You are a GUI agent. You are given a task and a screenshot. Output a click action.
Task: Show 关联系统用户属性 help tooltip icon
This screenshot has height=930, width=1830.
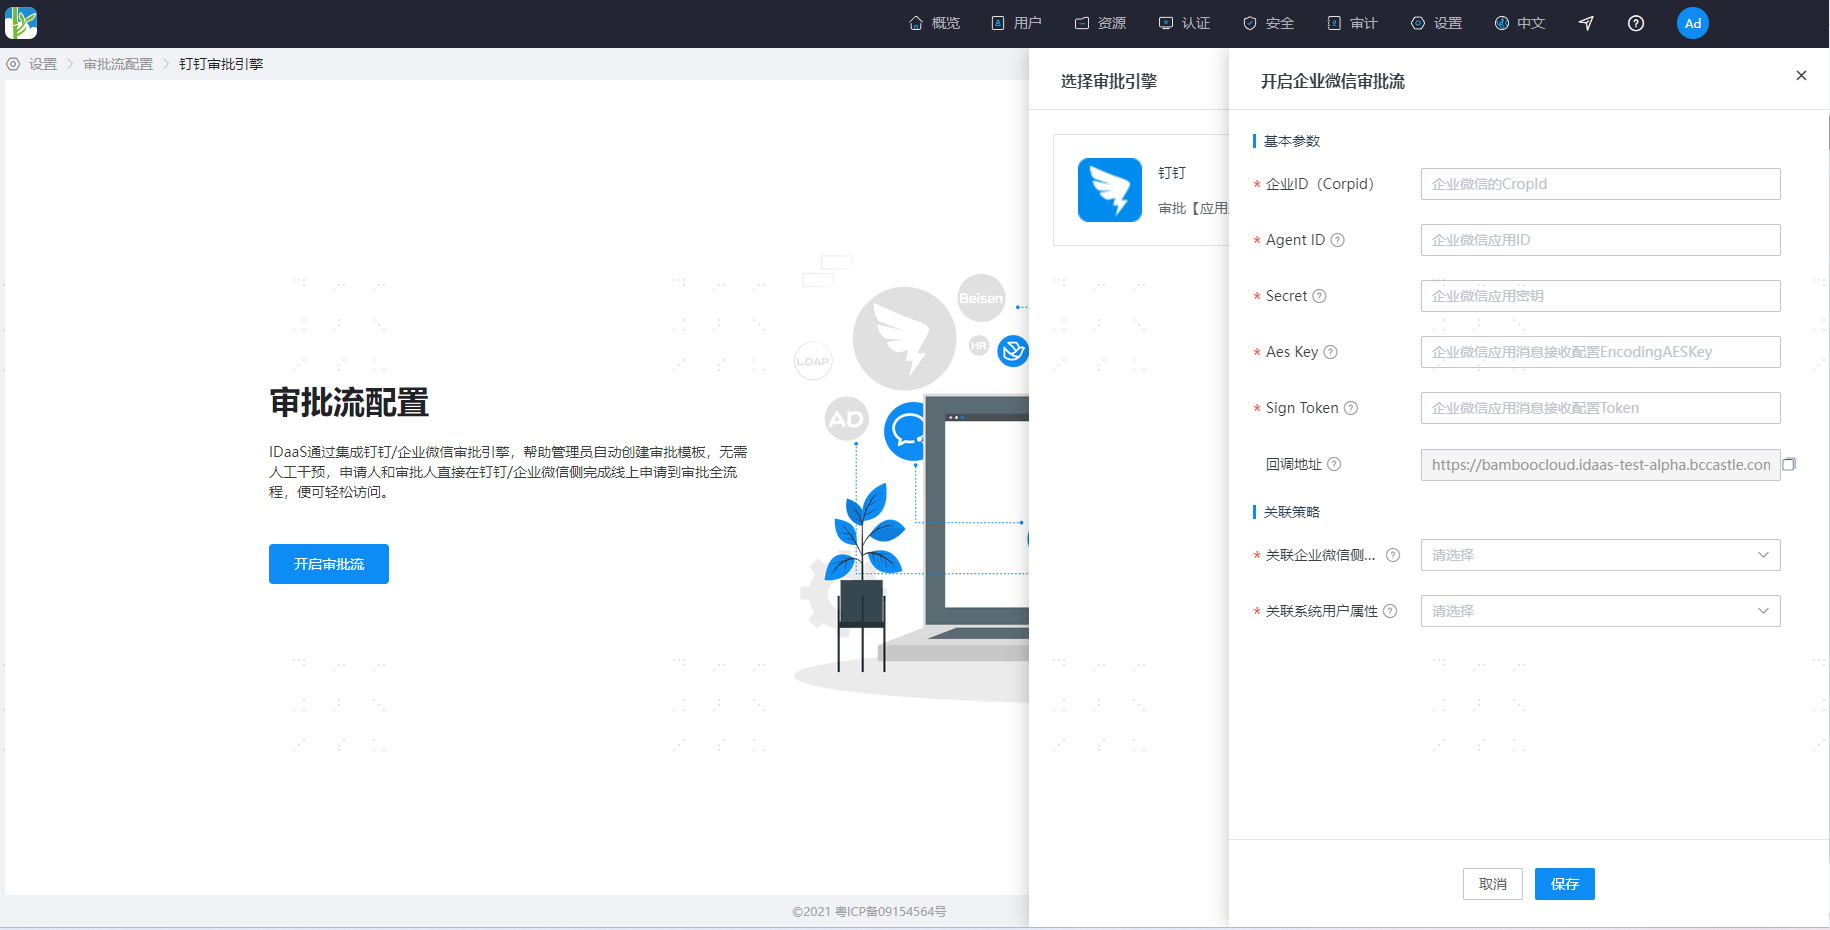pyautogui.click(x=1390, y=611)
